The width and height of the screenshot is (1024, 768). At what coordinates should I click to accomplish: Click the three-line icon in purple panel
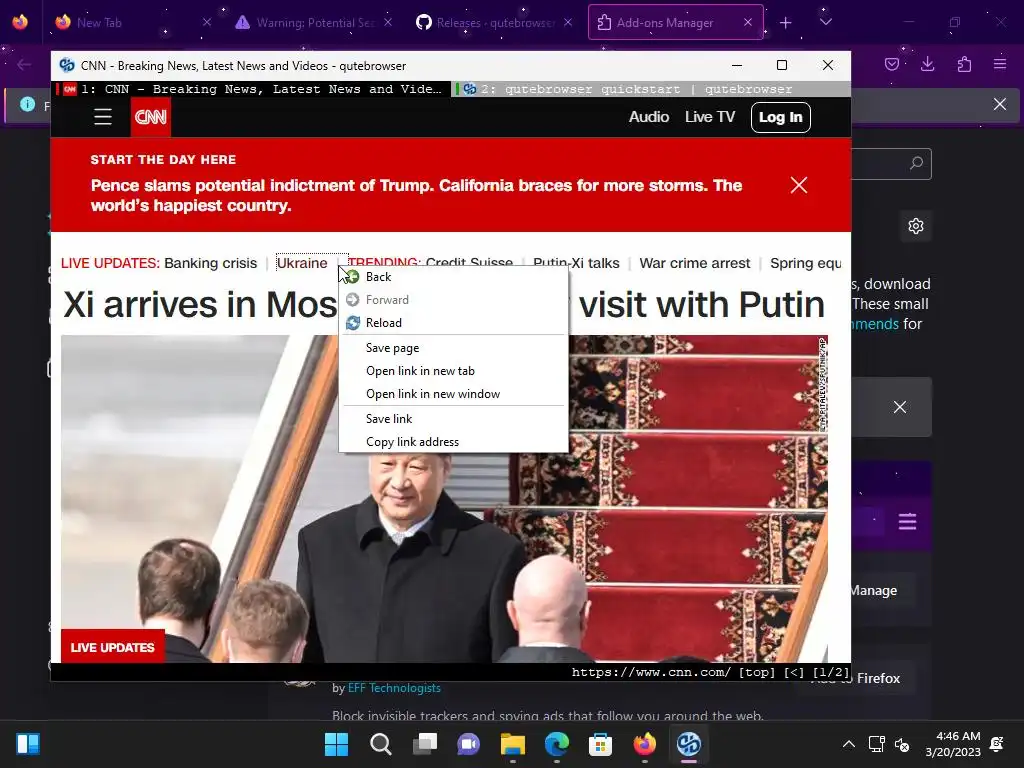[907, 521]
